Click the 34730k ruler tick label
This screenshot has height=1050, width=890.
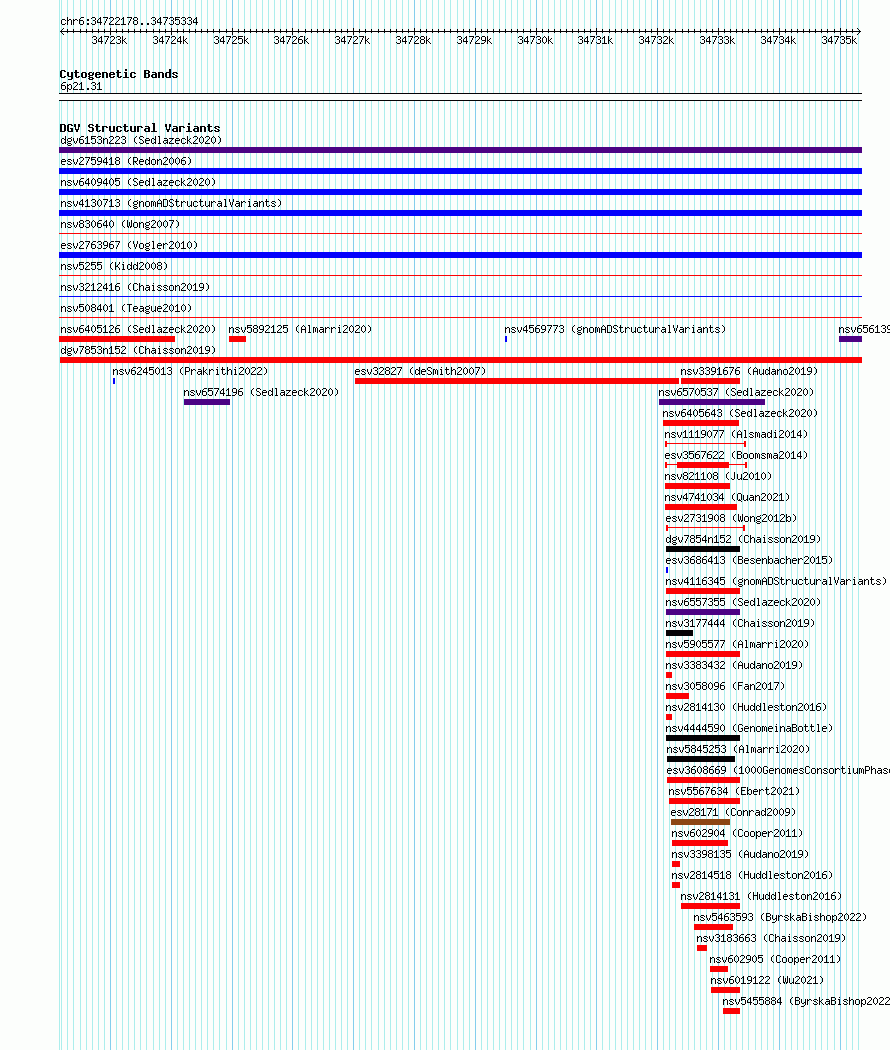point(535,40)
